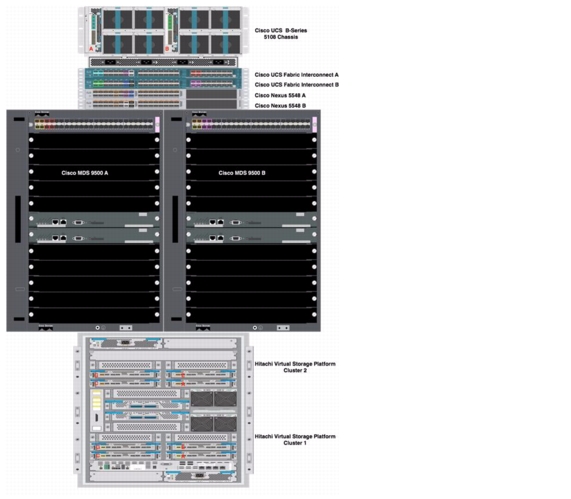Click the pink module at MDS 9500 B line card end
Screen dimensions: 571x499
pyautogui.click(x=315, y=125)
